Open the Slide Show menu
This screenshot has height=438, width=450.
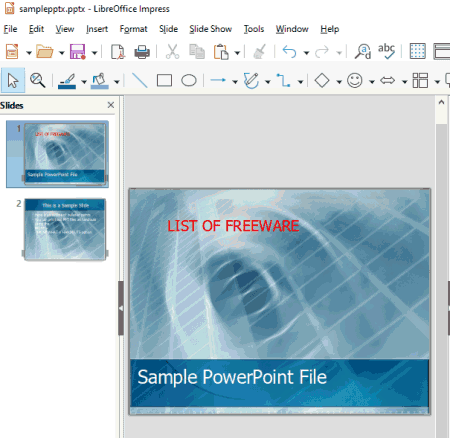click(211, 29)
